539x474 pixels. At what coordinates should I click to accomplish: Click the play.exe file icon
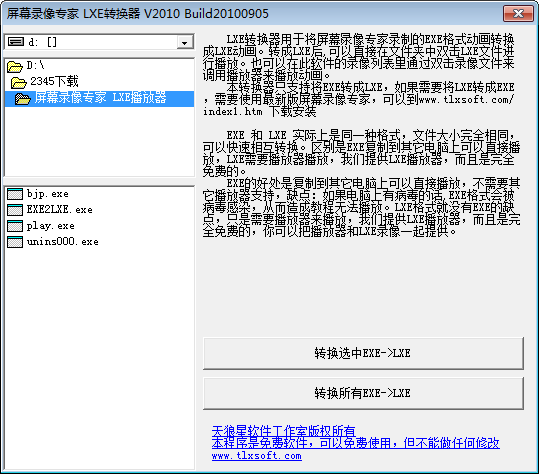[x=15, y=226]
